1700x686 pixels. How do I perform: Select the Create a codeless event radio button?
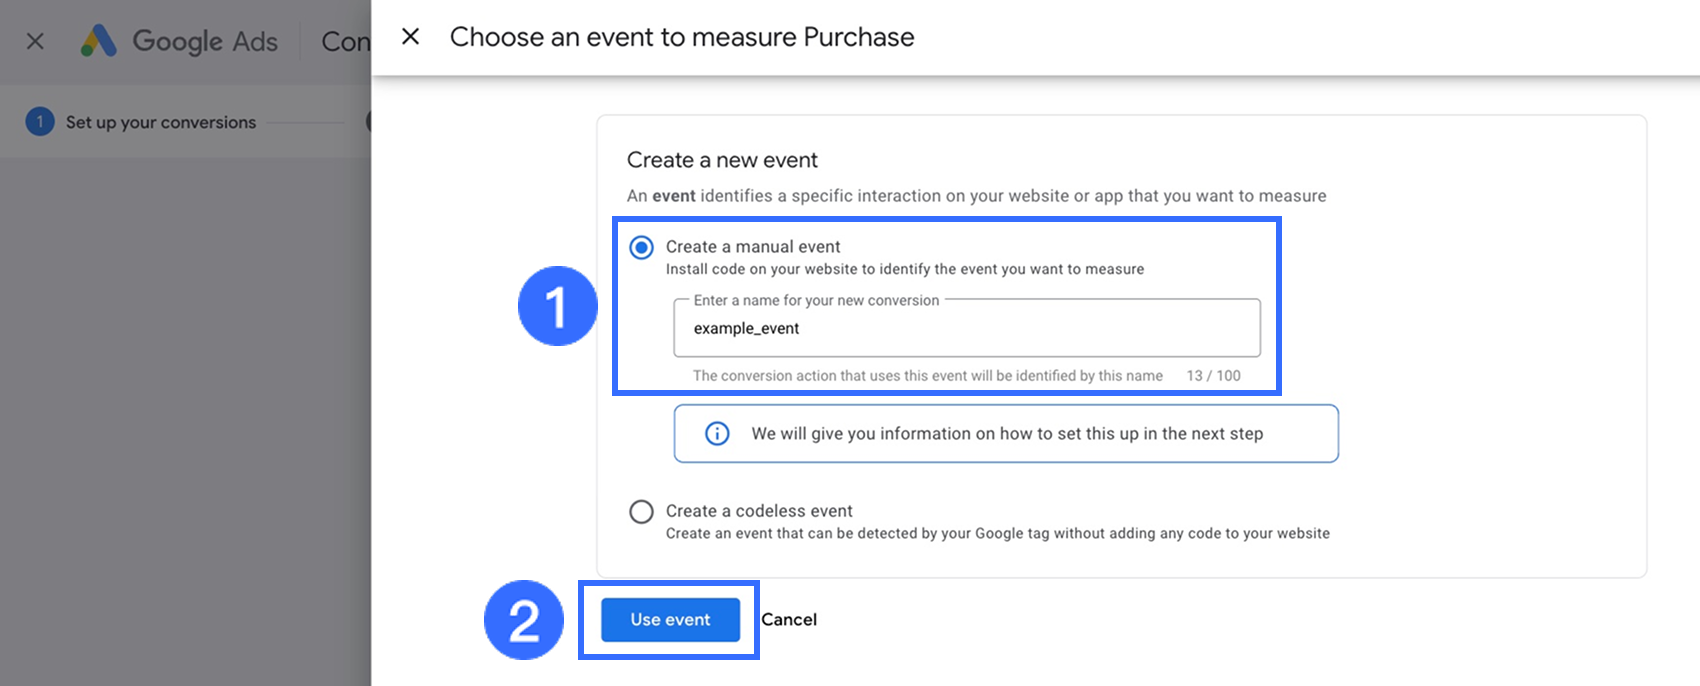point(641,512)
